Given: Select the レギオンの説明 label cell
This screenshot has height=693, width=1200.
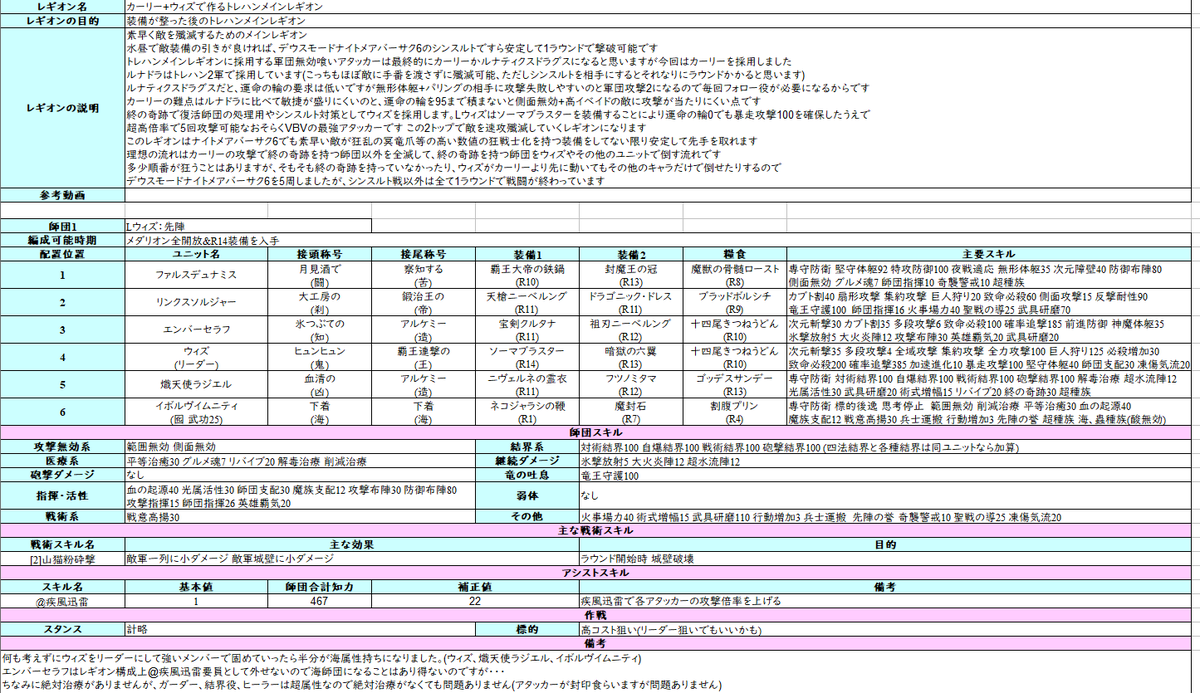Looking at the screenshot, I should 62,108.
